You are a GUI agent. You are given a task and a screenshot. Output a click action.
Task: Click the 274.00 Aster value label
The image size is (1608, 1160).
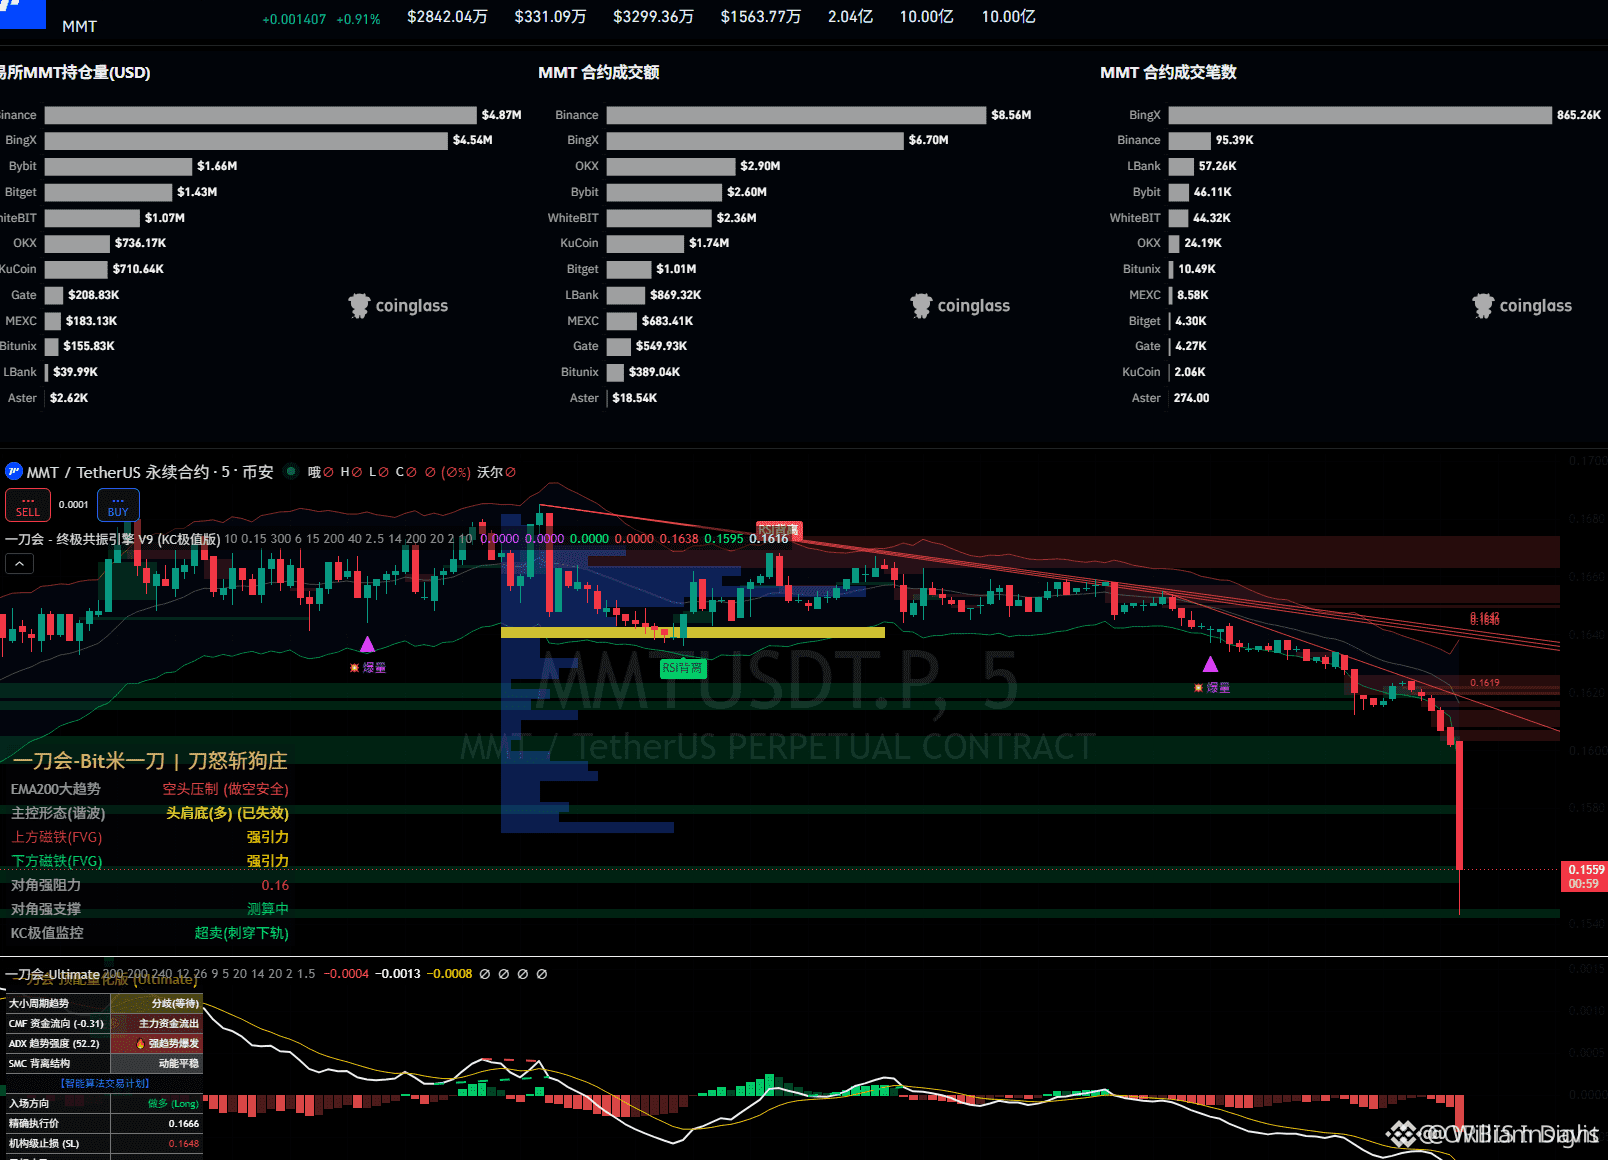pyautogui.click(x=1192, y=398)
